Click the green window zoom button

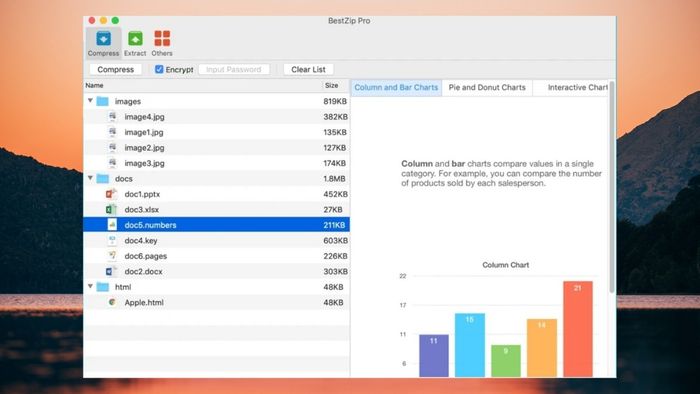coord(115,21)
